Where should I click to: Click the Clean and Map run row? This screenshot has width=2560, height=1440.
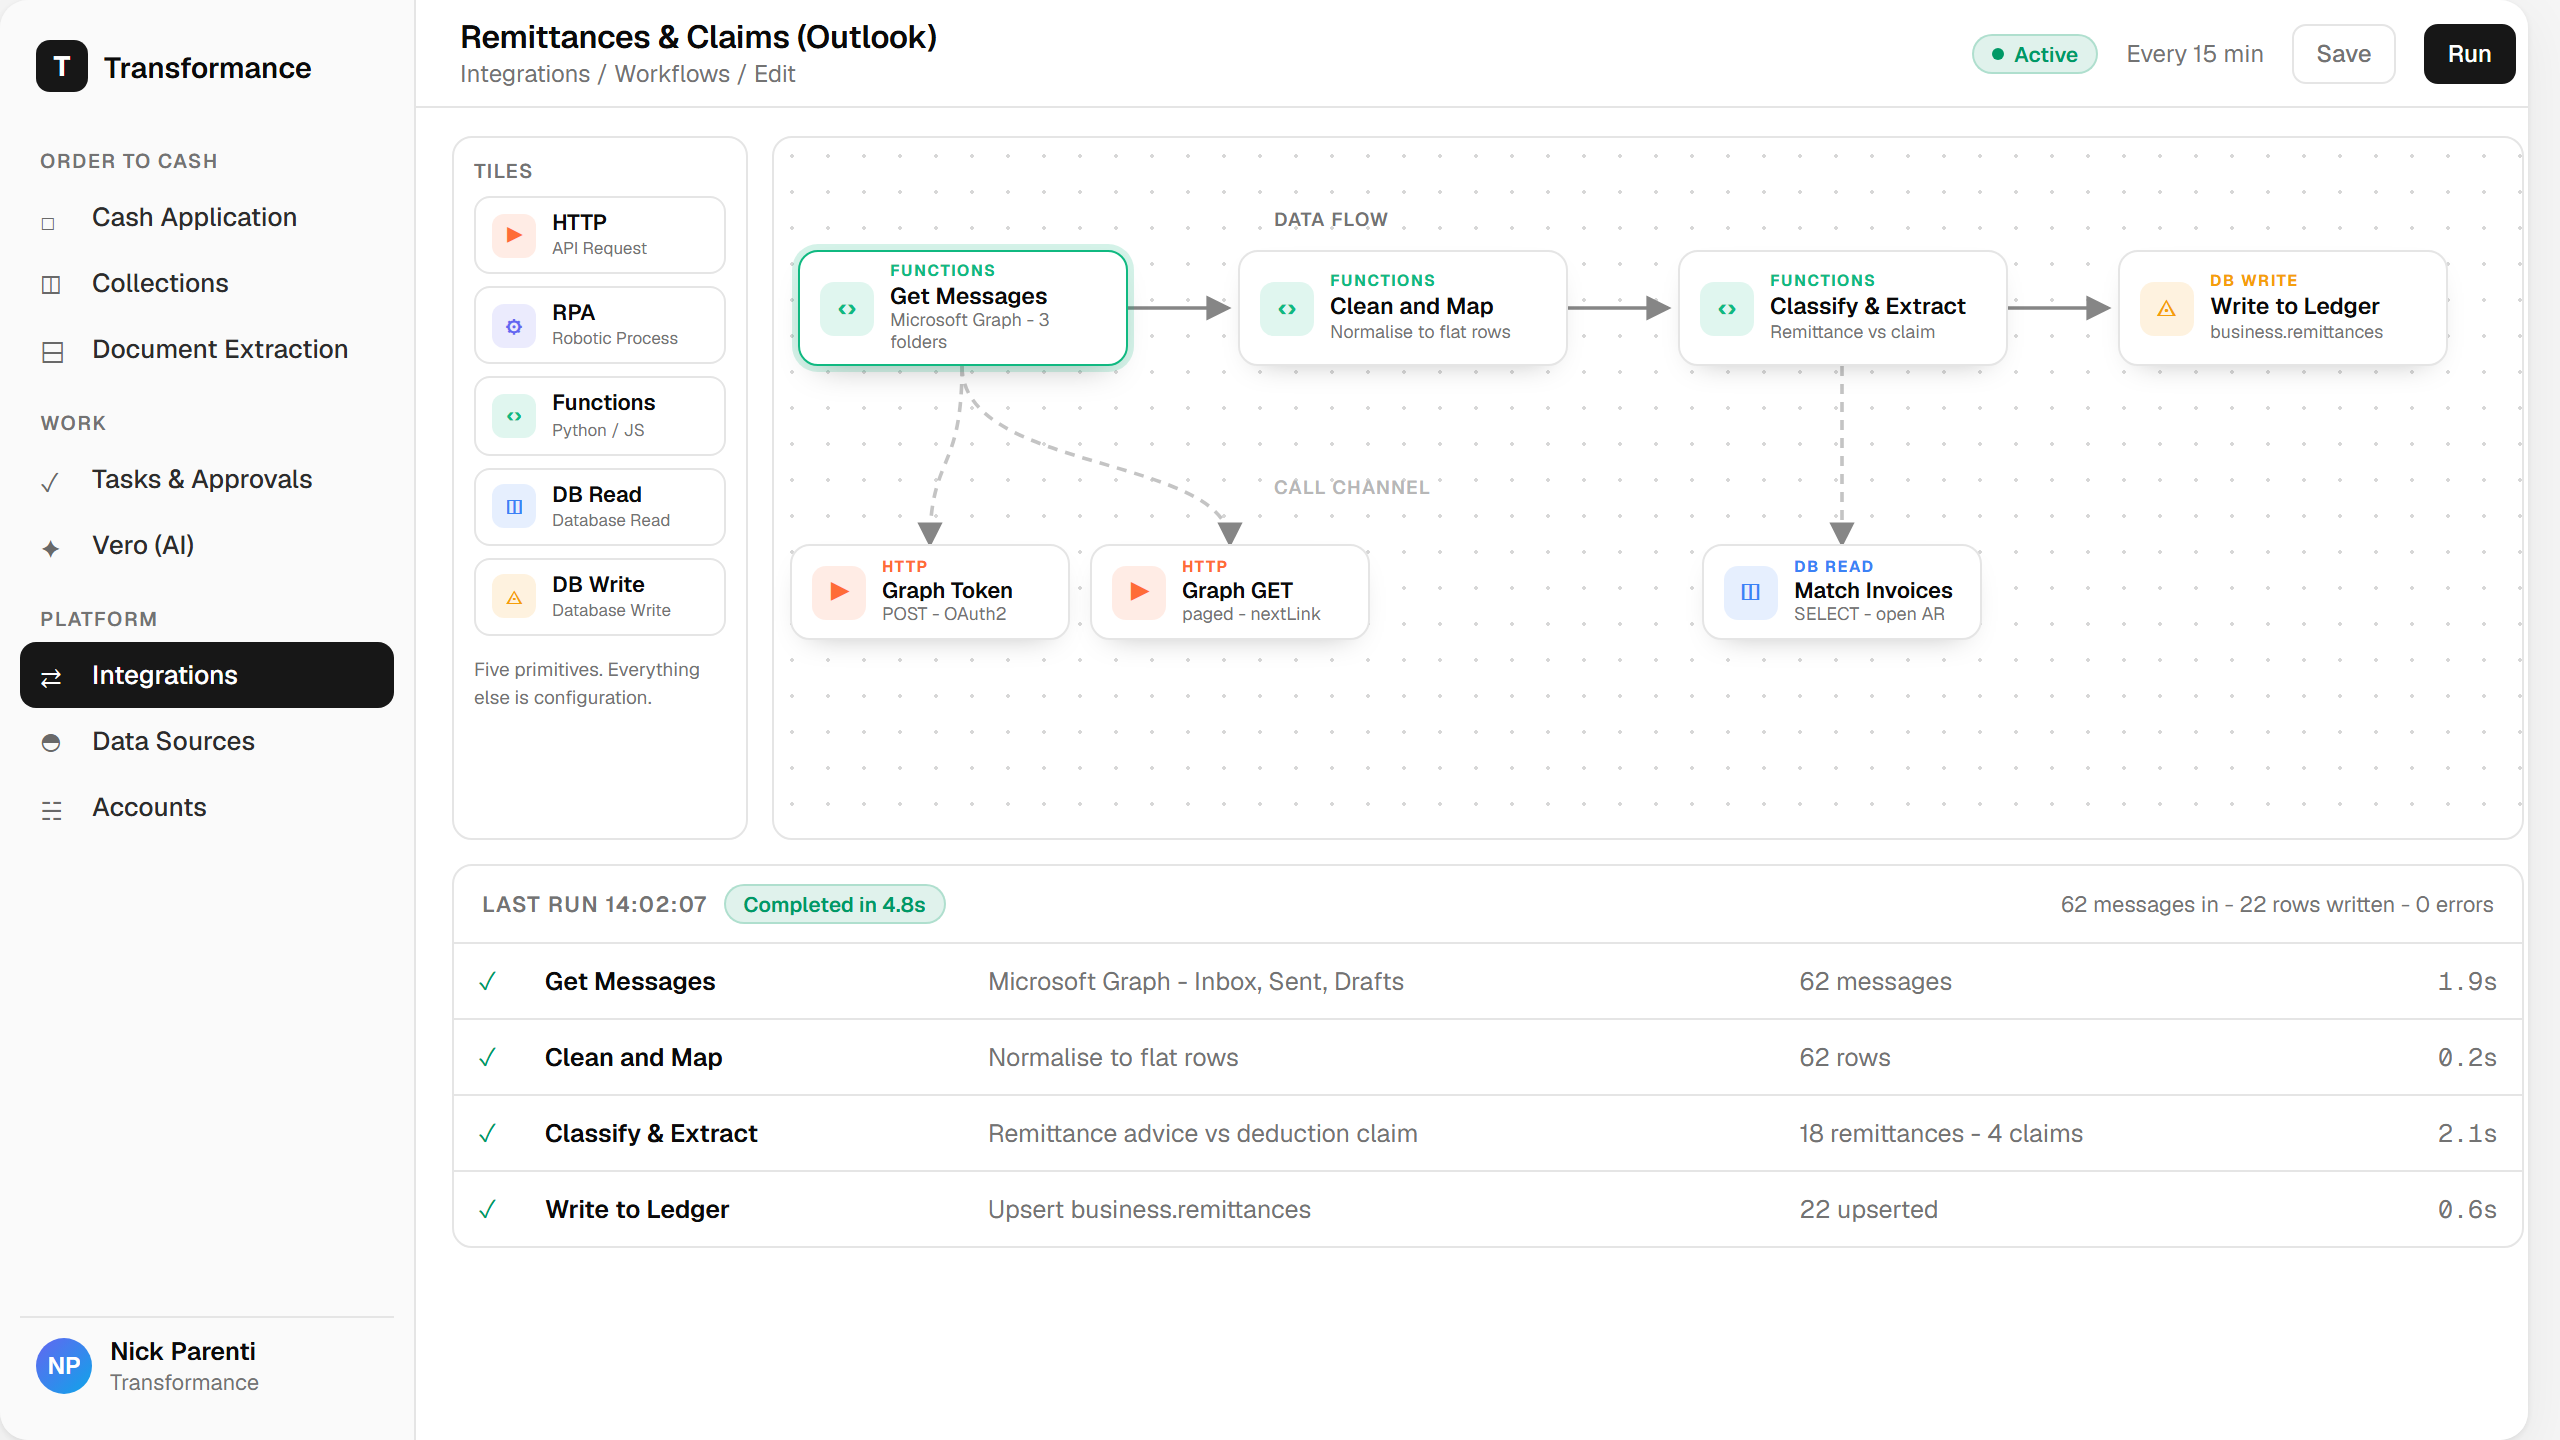tap(1487, 1057)
